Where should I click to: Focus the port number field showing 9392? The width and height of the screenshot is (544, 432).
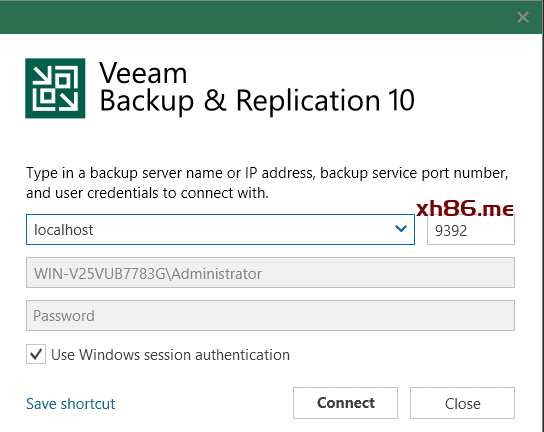point(471,229)
